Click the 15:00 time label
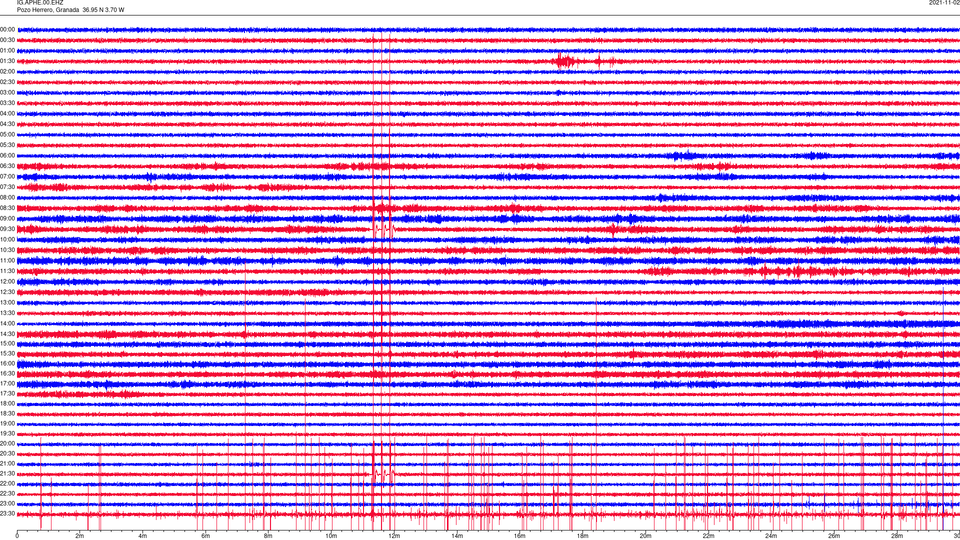Screen dimensions: 960x540 tap(8, 343)
